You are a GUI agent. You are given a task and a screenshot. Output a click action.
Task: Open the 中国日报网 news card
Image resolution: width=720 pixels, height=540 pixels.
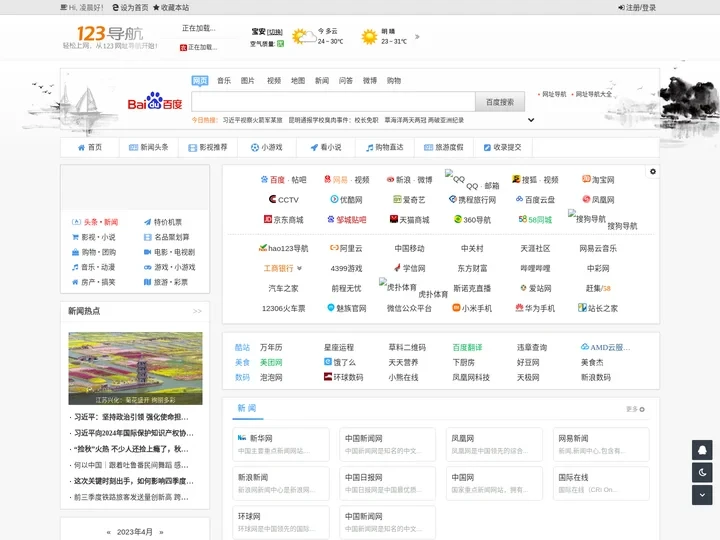(x=387, y=483)
